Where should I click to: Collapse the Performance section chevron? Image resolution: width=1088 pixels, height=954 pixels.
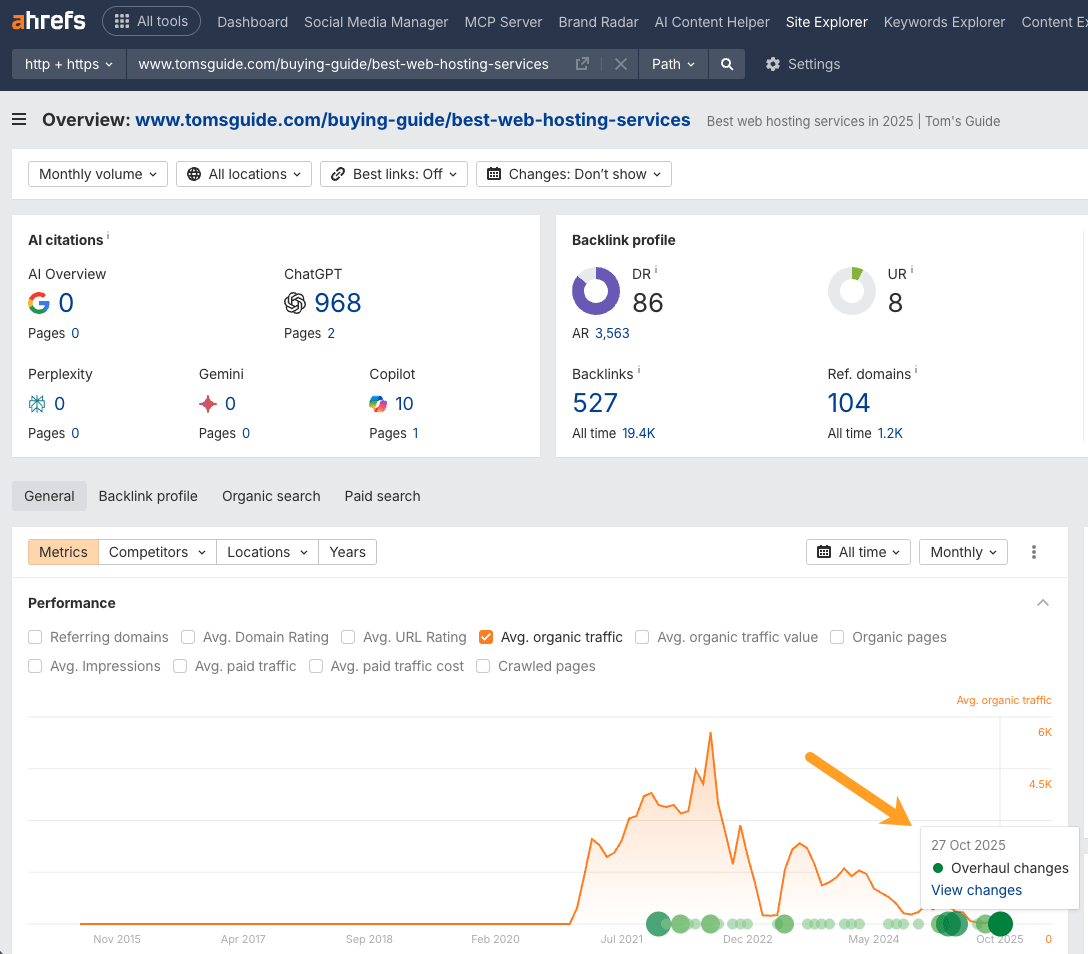[x=1043, y=603]
